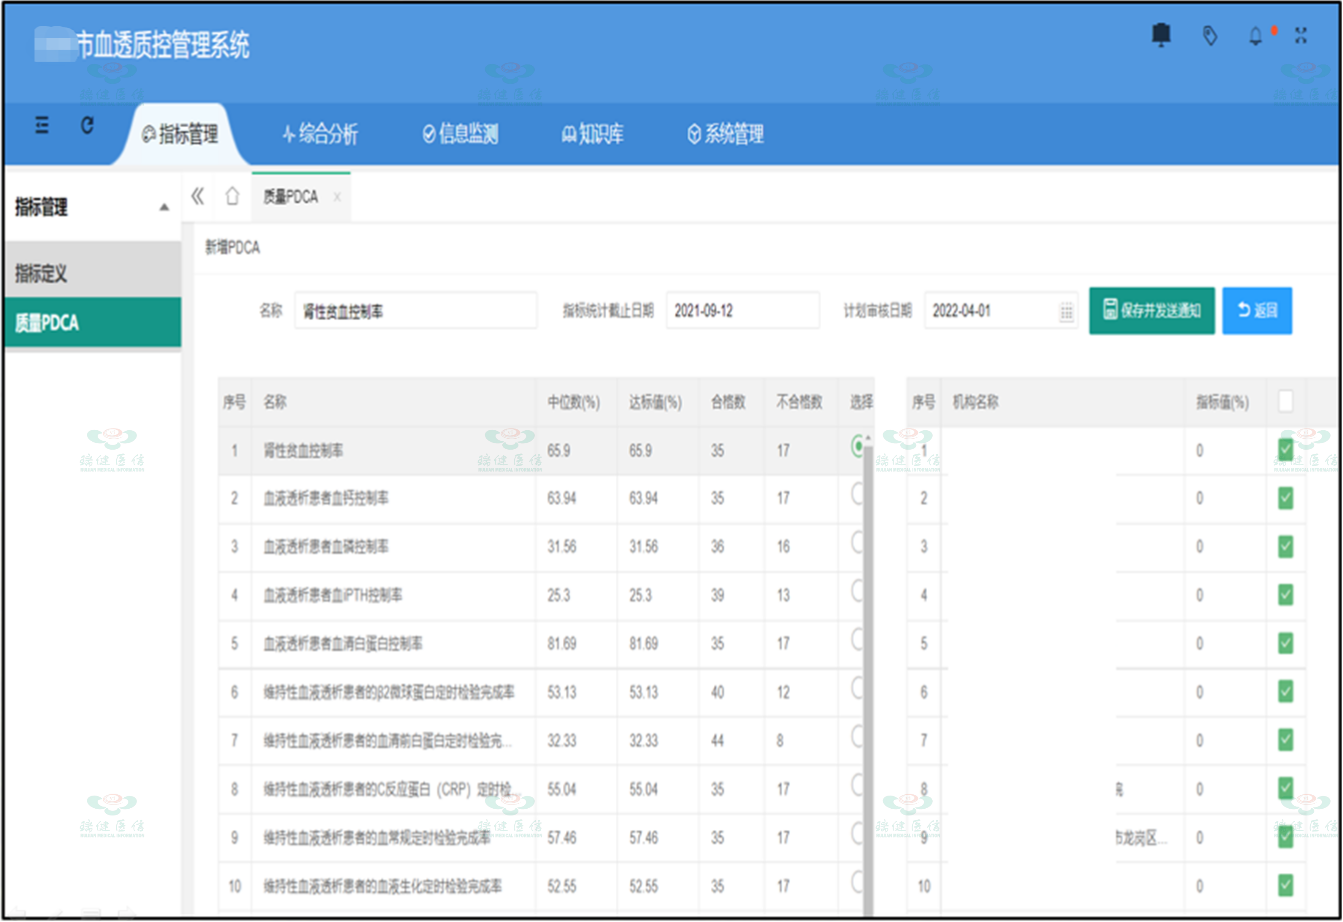Collapse the 指标管理 sidebar section
1343x922 pixels.
point(164,208)
